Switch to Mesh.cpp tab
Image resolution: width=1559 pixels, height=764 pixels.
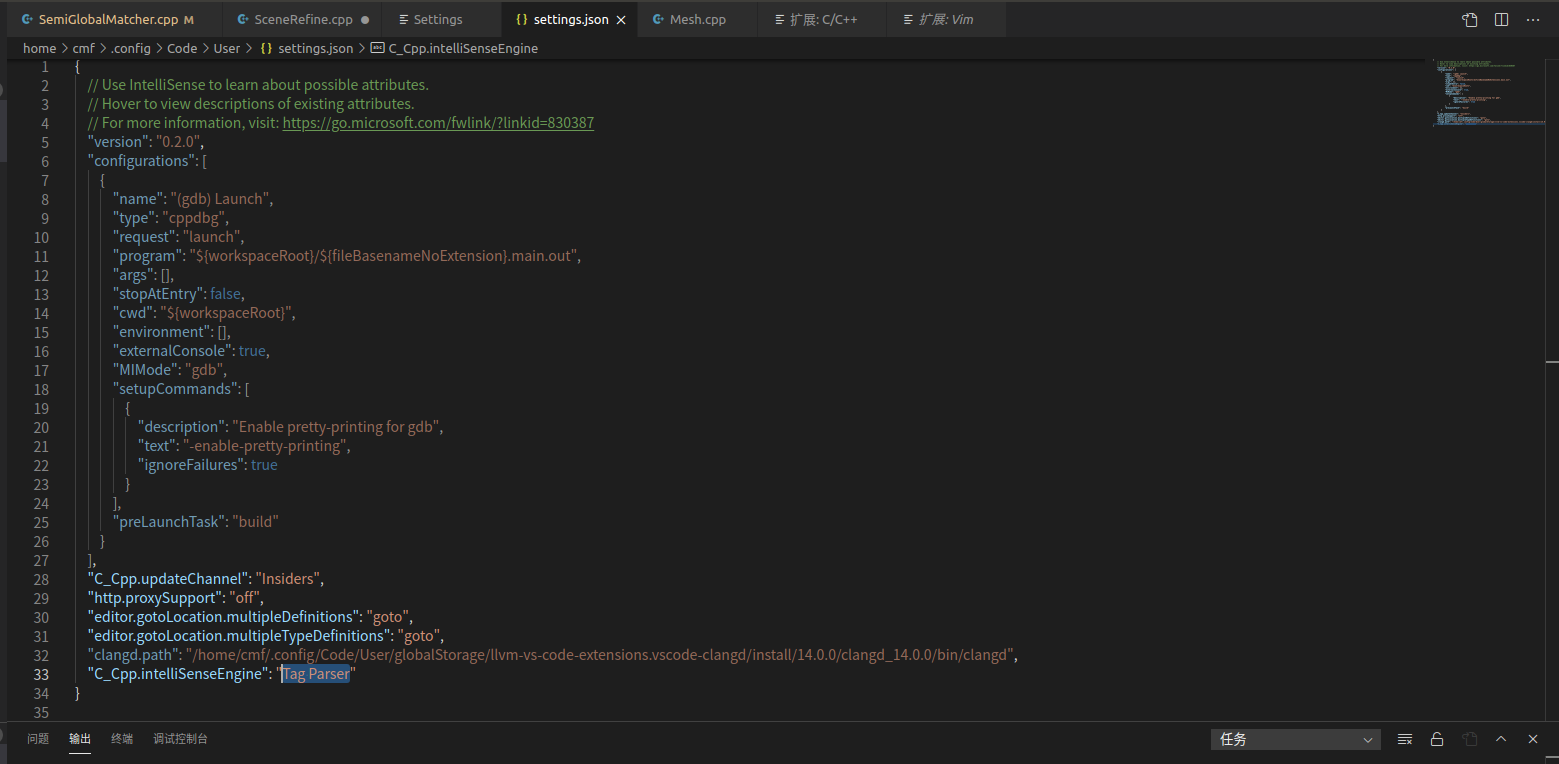(698, 20)
